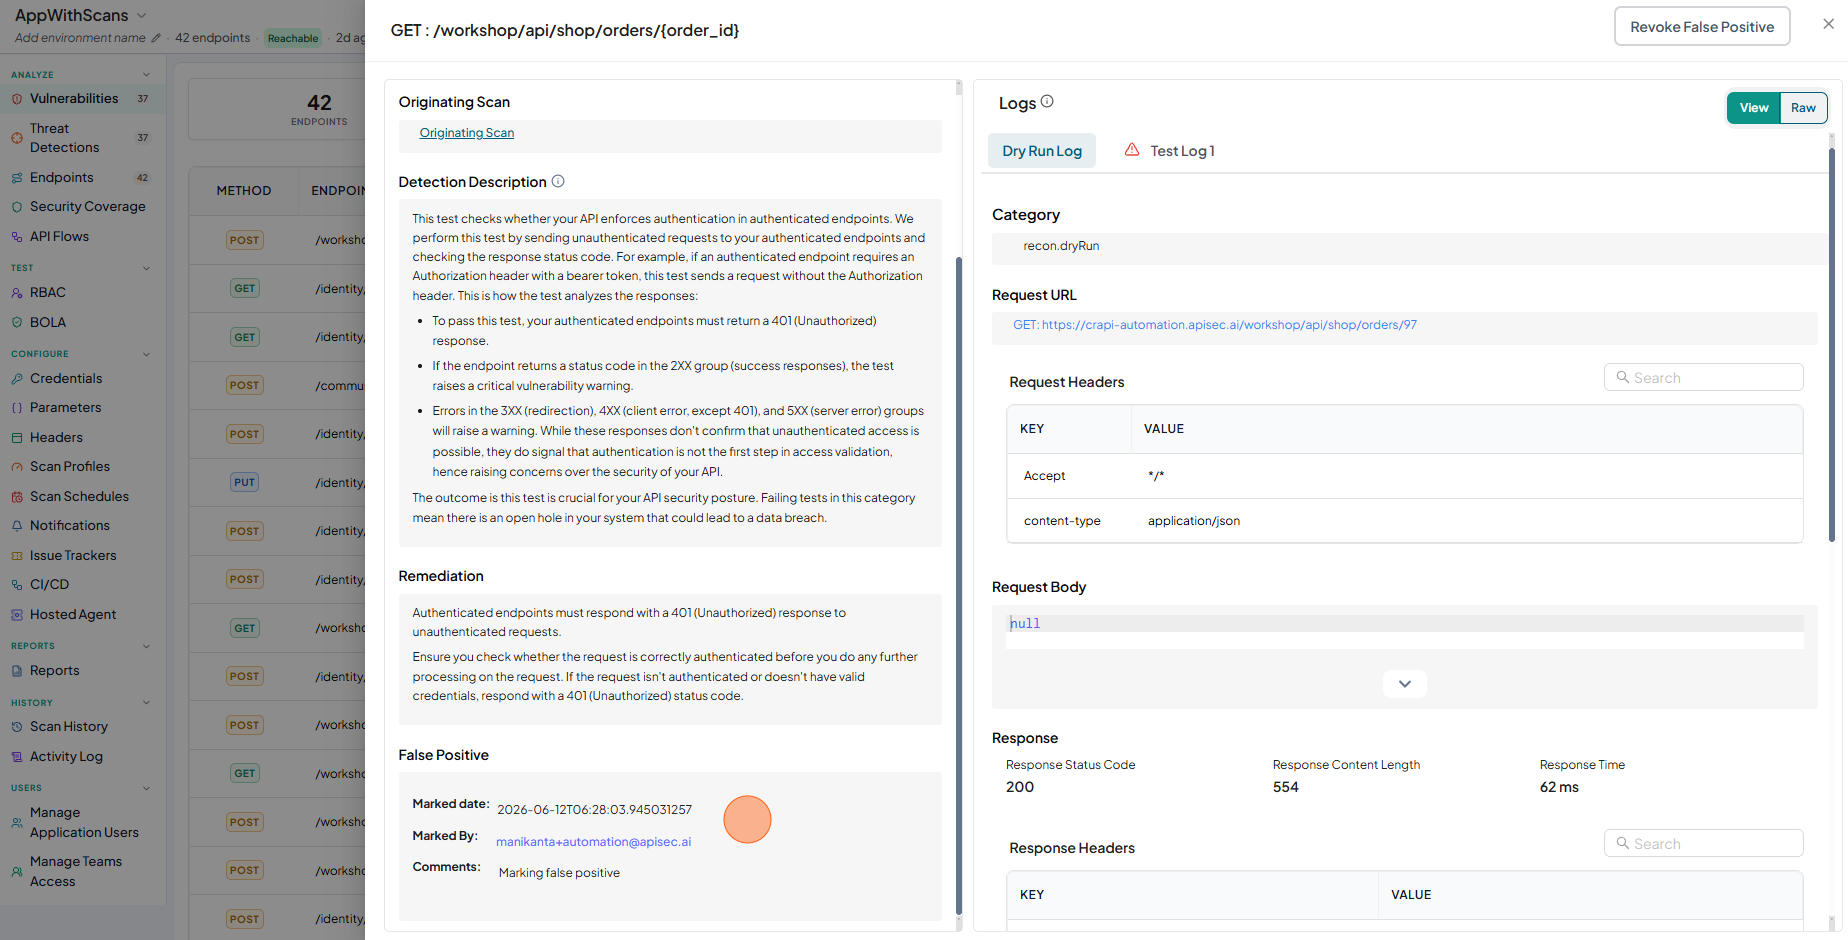Click the Revoke False Positive button
The image size is (1848, 940).
tap(1702, 27)
